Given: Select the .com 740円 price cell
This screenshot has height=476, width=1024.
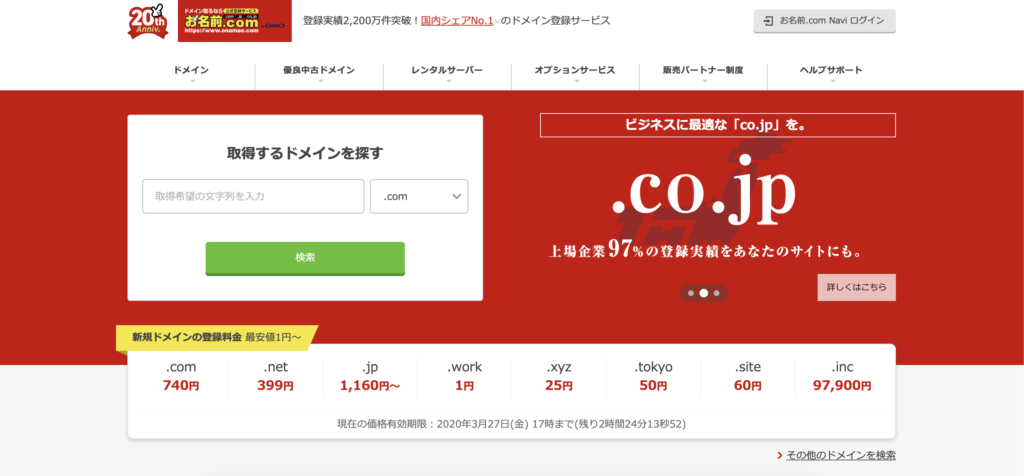Looking at the screenshot, I should (x=181, y=377).
